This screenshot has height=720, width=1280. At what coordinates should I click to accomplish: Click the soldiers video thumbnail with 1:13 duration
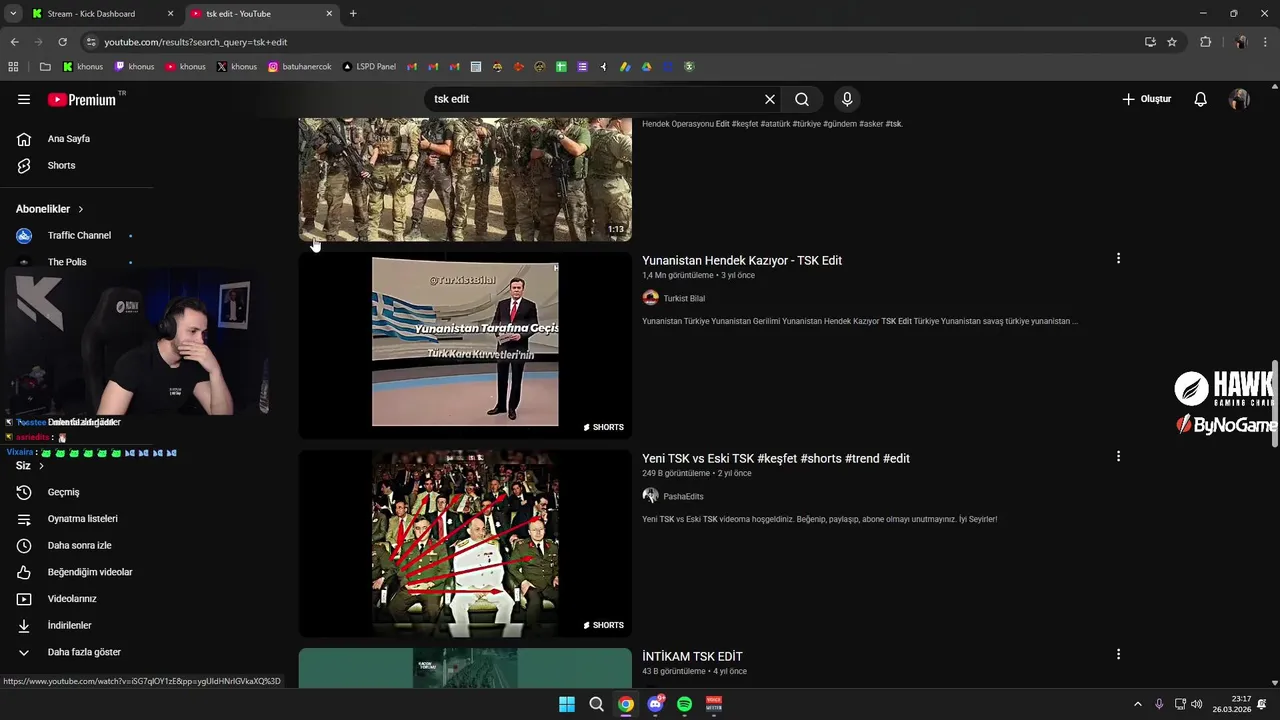(465, 178)
